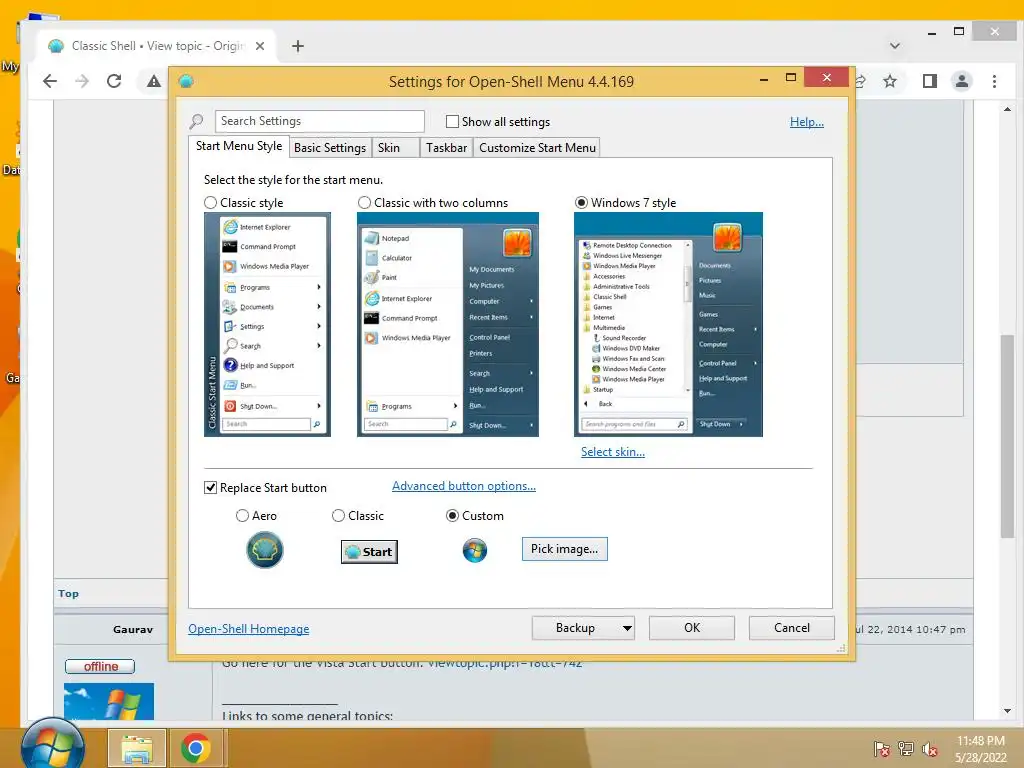The image size is (1024, 768).
Task: Click the page scrollbar up arrow
Action: (x=1007, y=110)
